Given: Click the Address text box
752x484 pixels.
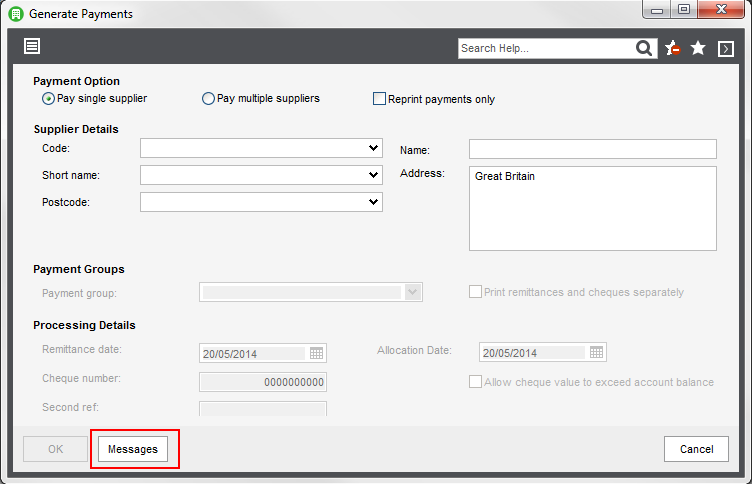Looking at the screenshot, I should pos(593,208).
